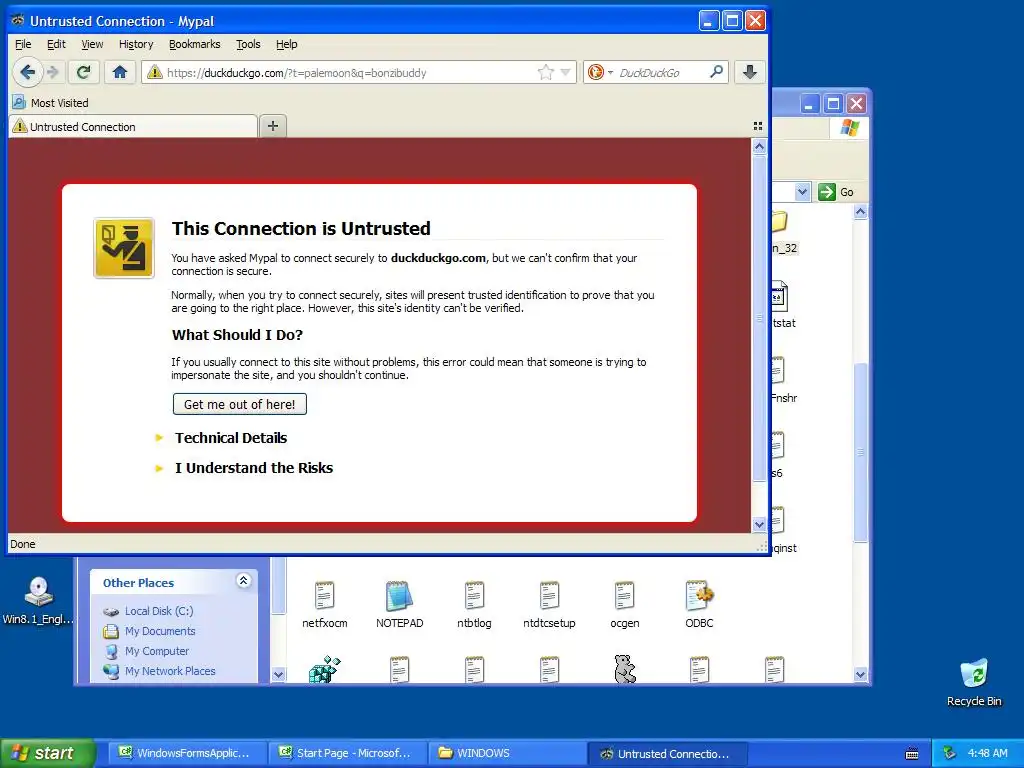Click Explorer file list scroll-up arrow
1024x768 pixels.
[861, 212]
